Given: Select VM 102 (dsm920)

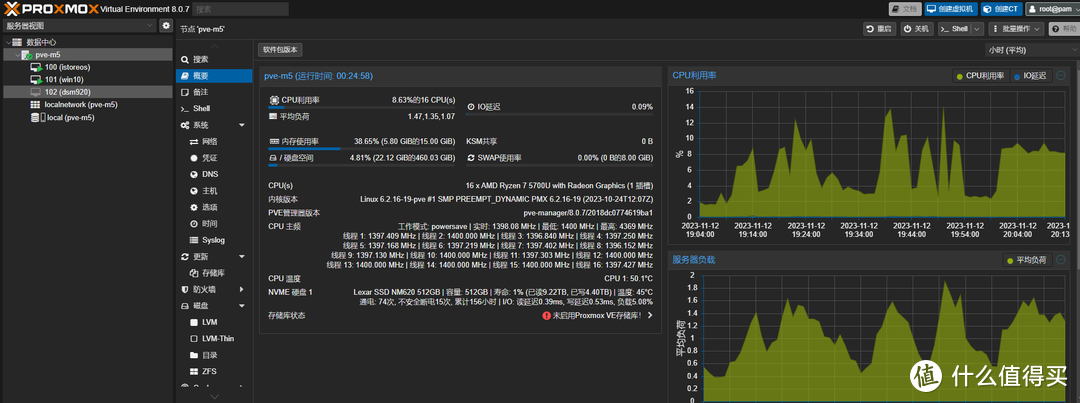Looking at the screenshot, I should (x=68, y=92).
